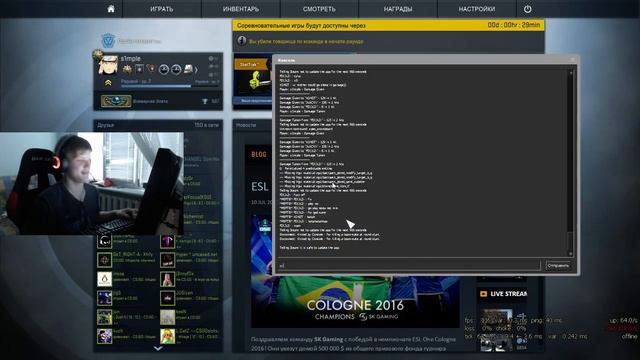Select the third pin badge on profile
The height and width of the screenshot is (360, 640).
(x=151, y=69)
